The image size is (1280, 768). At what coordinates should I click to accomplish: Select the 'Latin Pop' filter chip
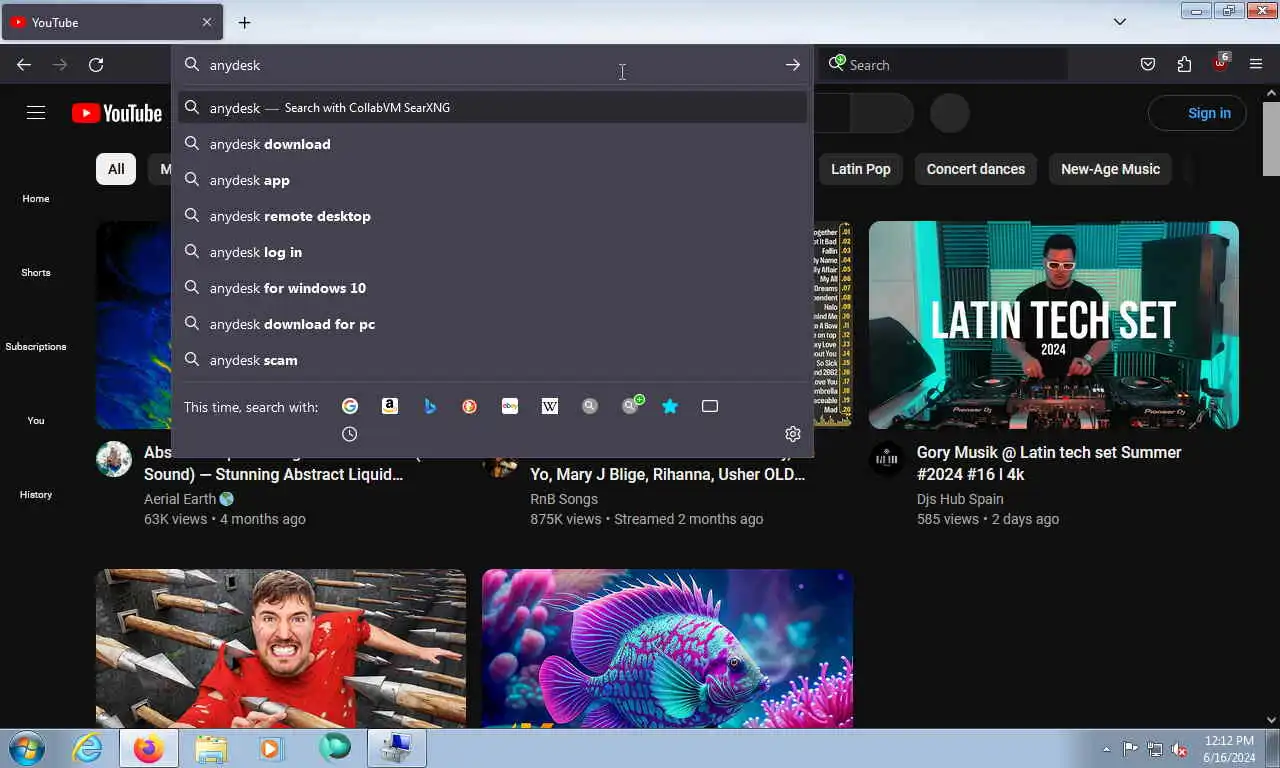coord(861,169)
